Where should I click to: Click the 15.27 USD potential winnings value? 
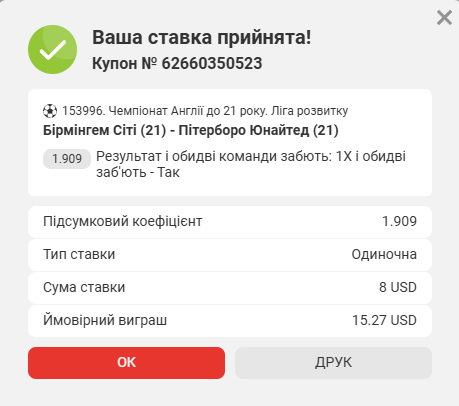384,320
